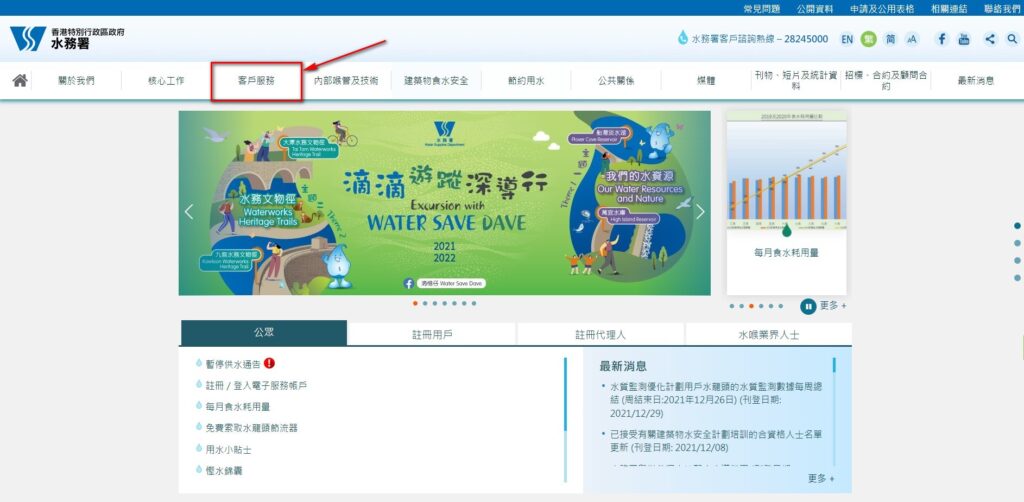Open the 暫停供水通告 link
Viewport: 1024px width, 502px height.
click(233, 364)
